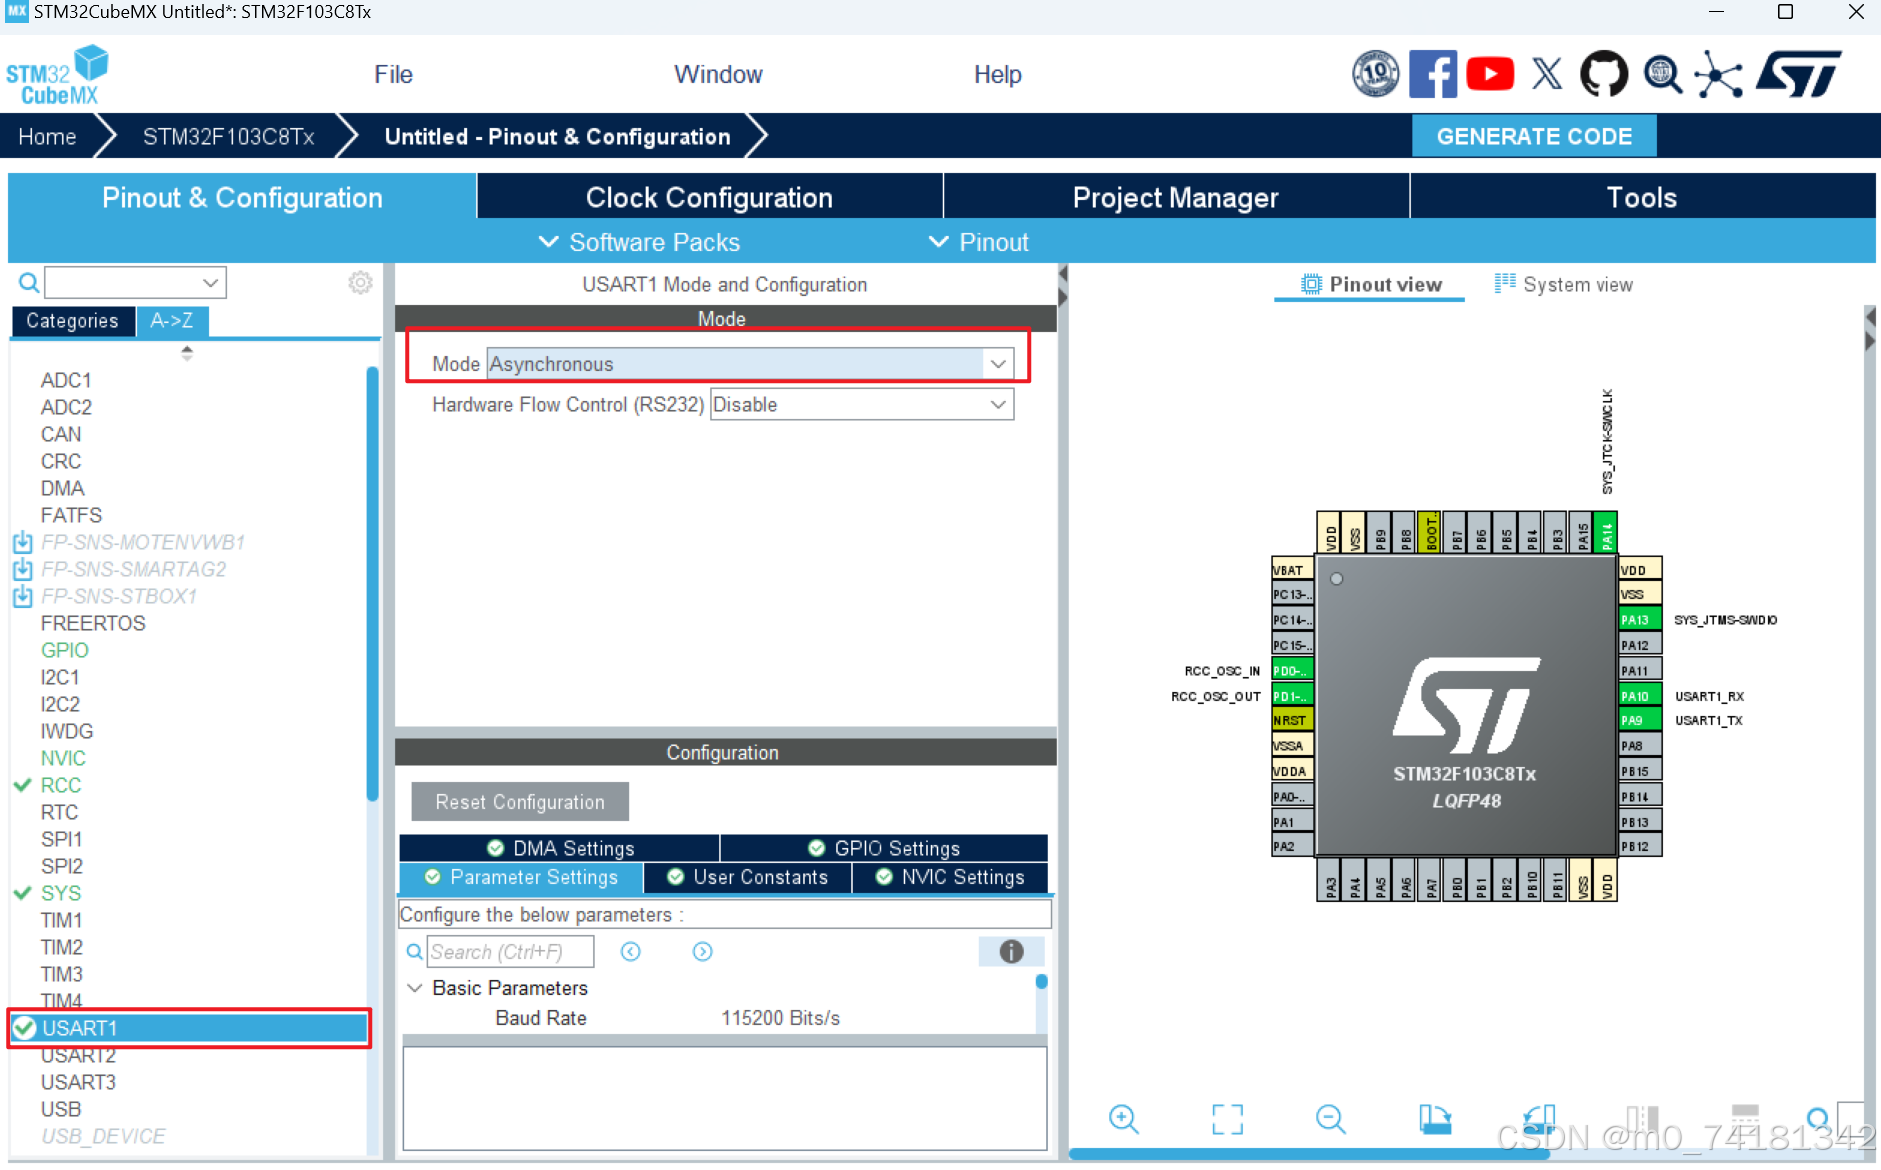This screenshot has height=1170, width=1881.
Task: Click the FP-SNS-SMARTAG2 download icon
Action: [x=23, y=569]
